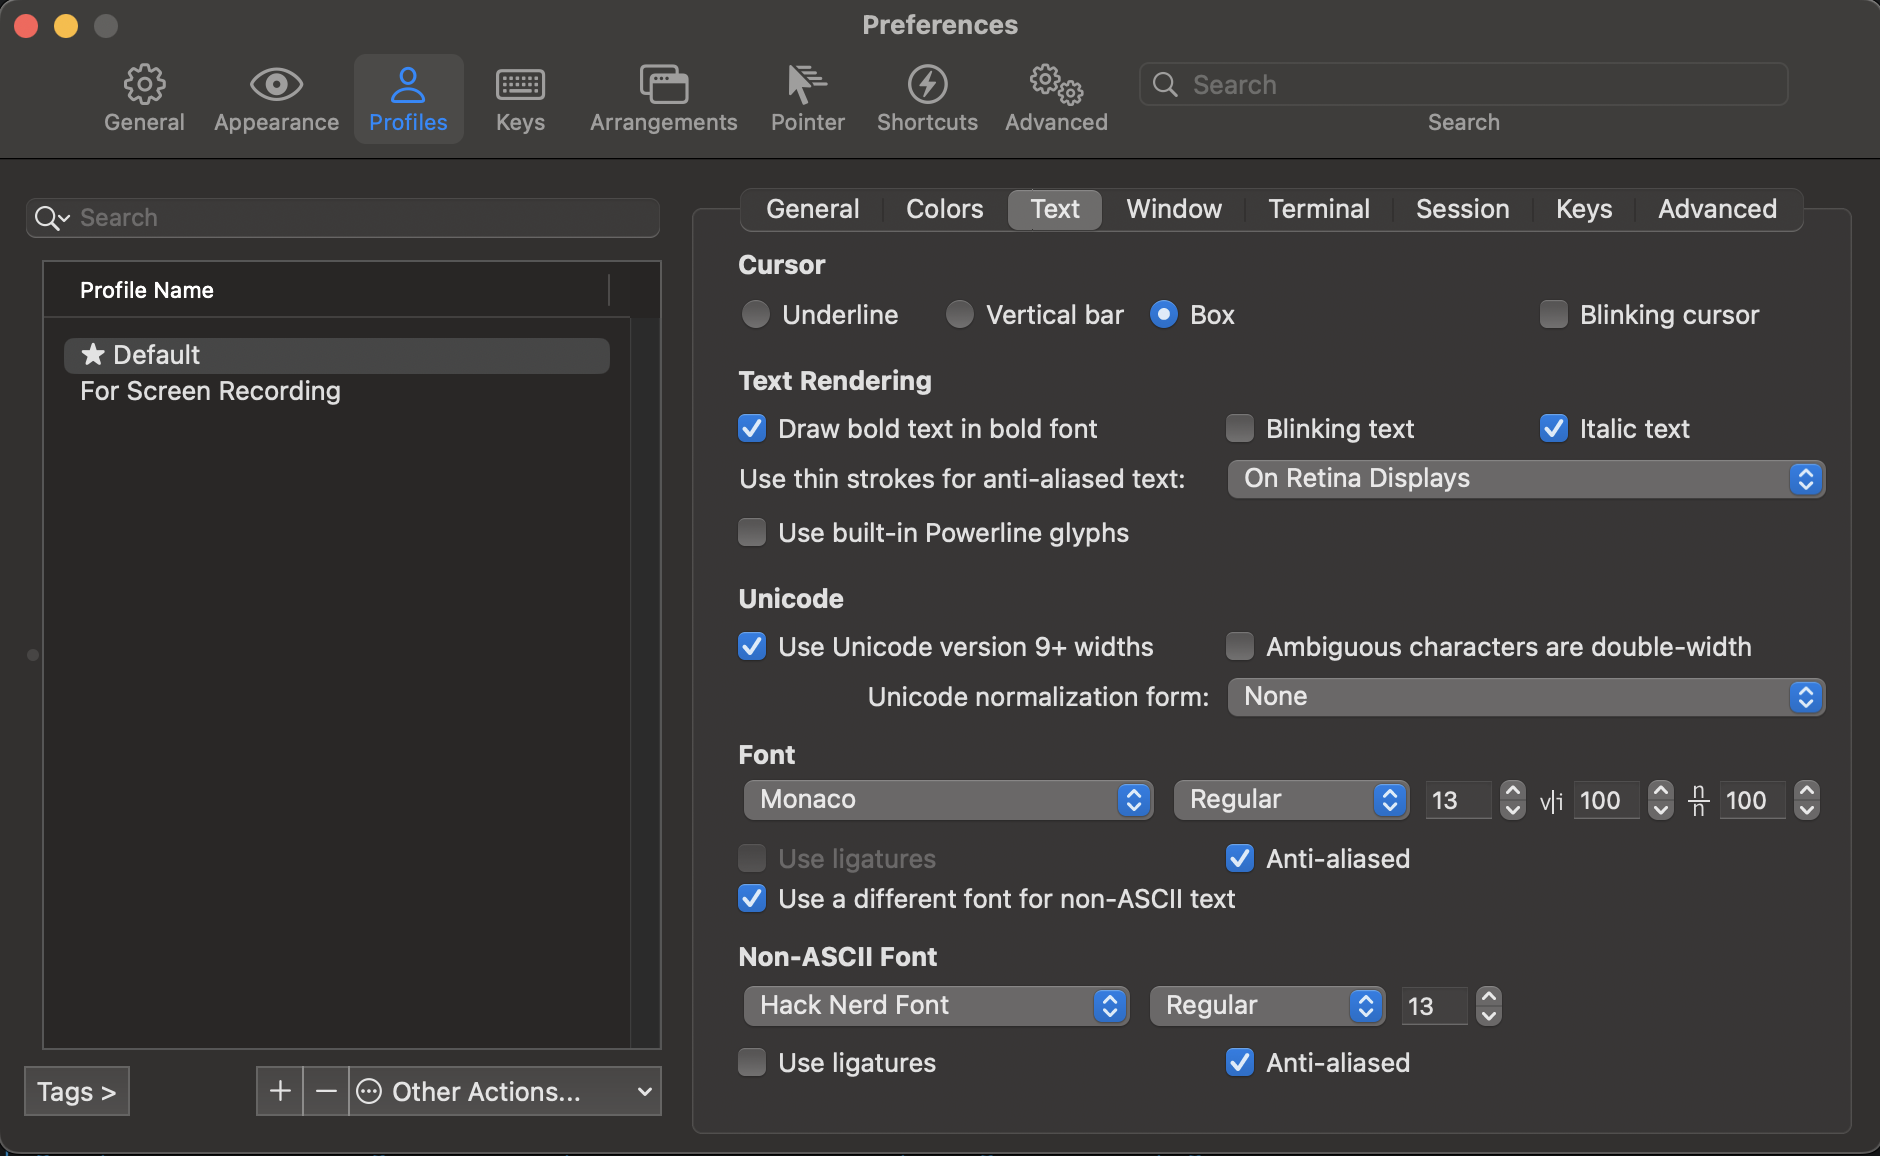The height and width of the screenshot is (1156, 1880).
Task: Open the main font Regular style dropdown
Action: coord(1291,799)
